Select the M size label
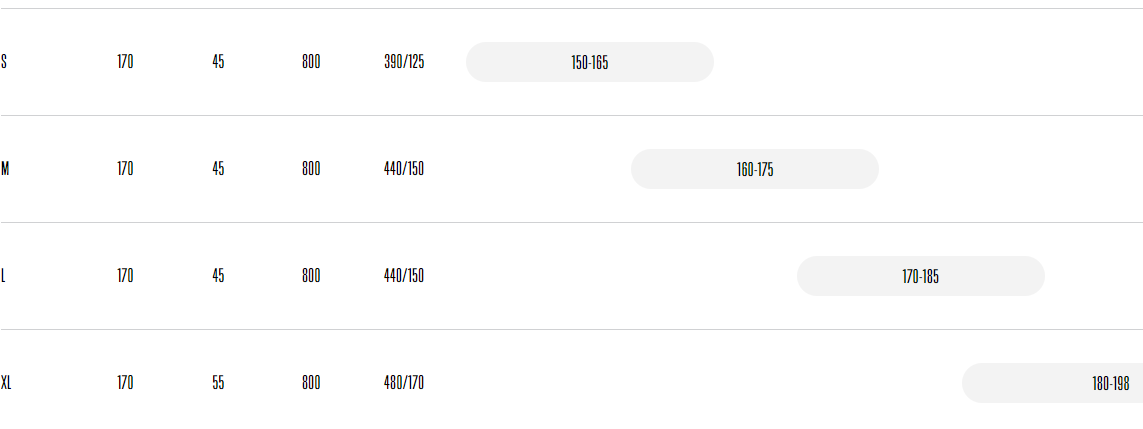The width and height of the screenshot is (1143, 429). pos(5,169)
